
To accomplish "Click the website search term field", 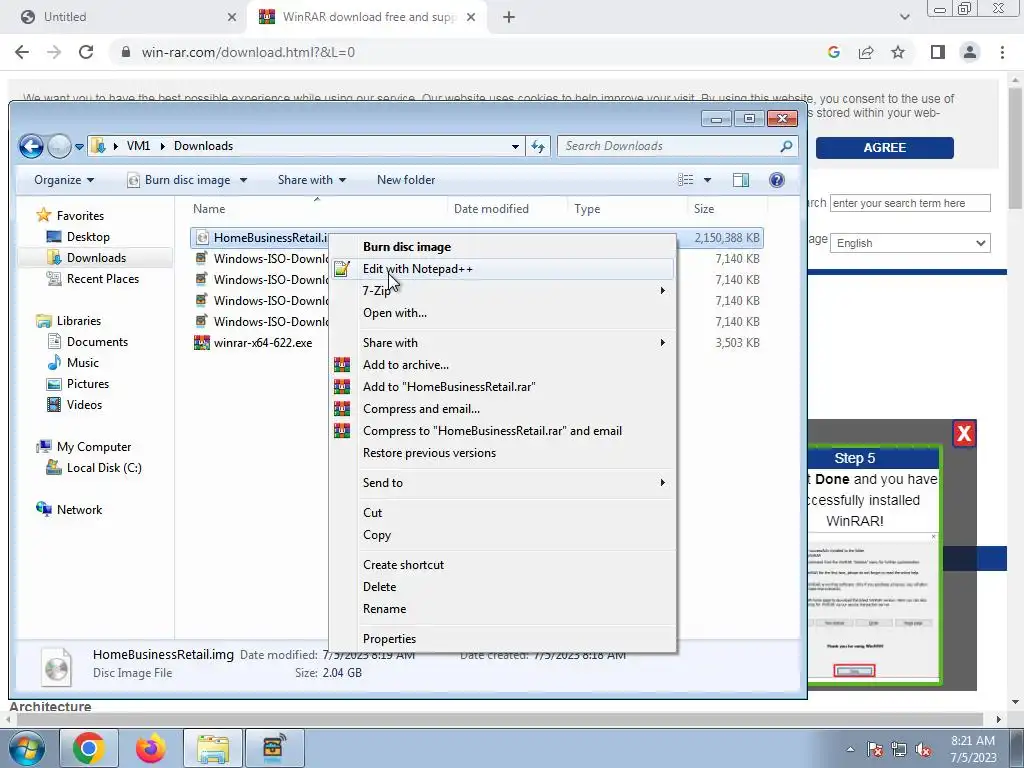I will click(x=910, y=203).
